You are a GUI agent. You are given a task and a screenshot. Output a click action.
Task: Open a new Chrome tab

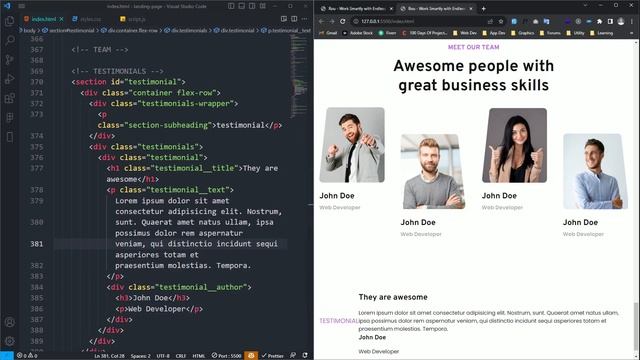tap(484, 9)
